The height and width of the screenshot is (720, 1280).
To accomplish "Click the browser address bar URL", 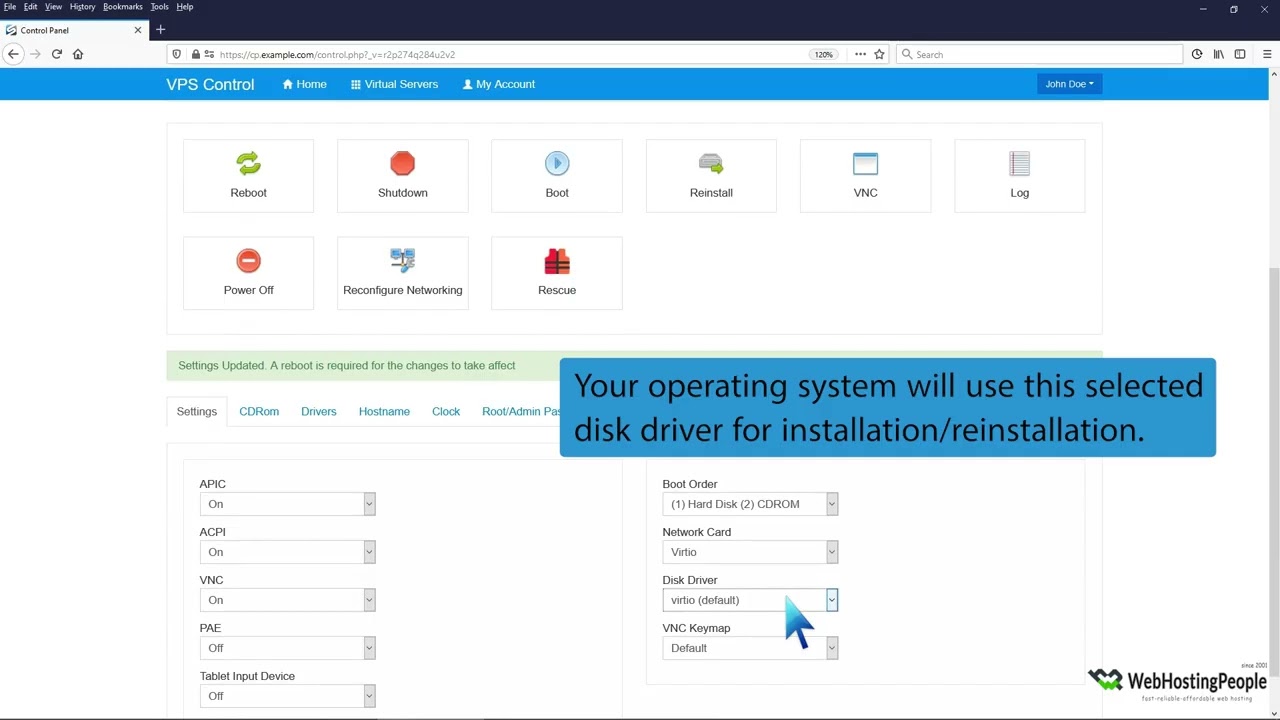I will (x=338, y=54).
